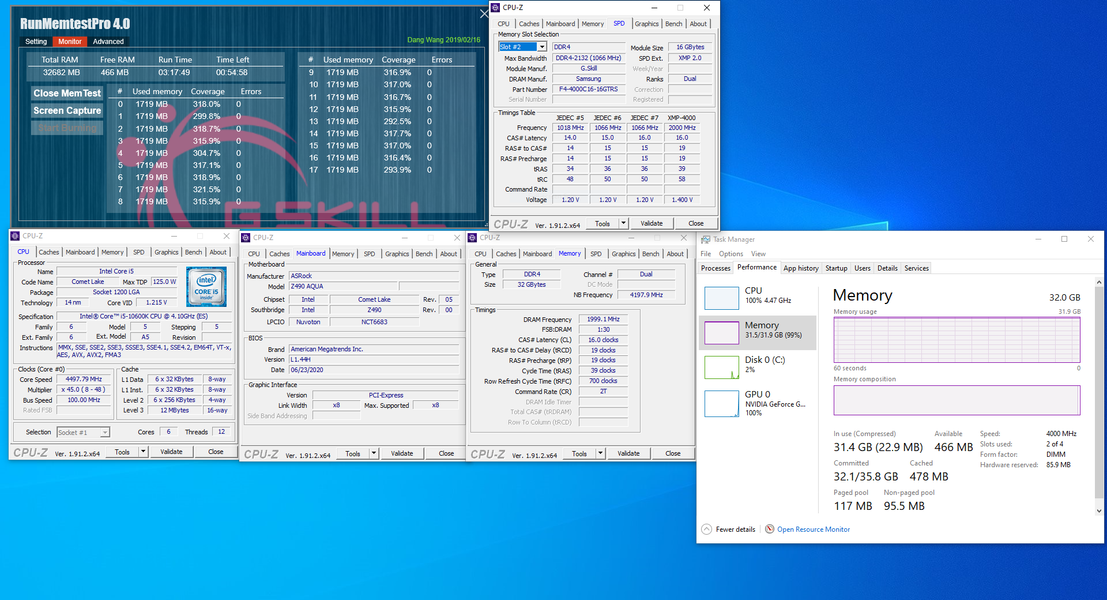Click CPU-Z app icon in the SPD window

[494, 8]
